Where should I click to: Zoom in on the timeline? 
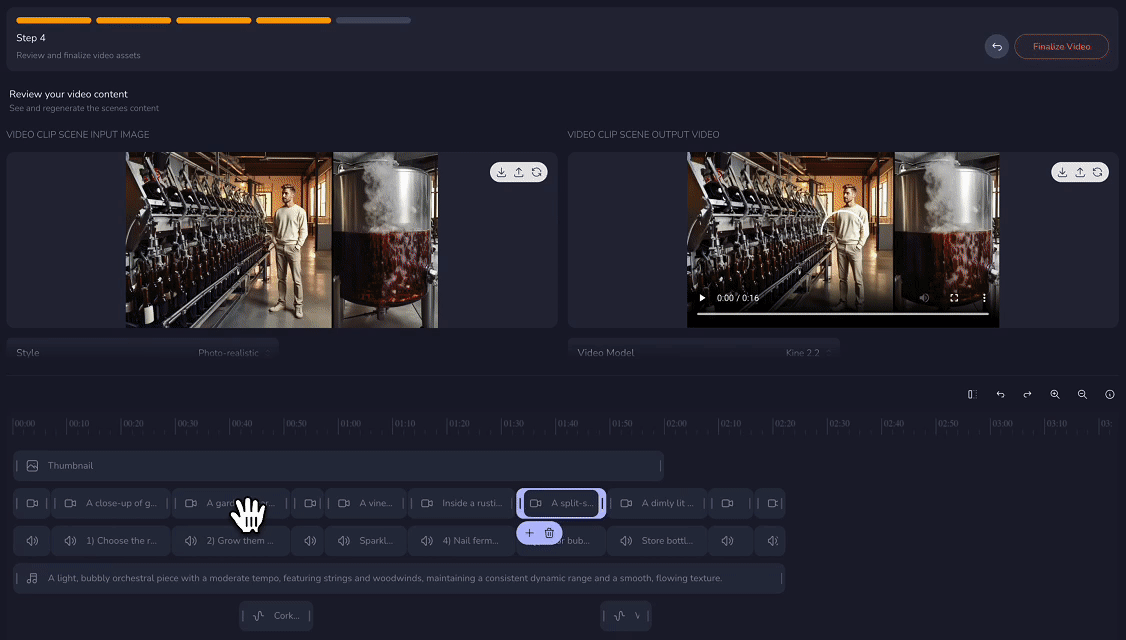[1055, 395]
